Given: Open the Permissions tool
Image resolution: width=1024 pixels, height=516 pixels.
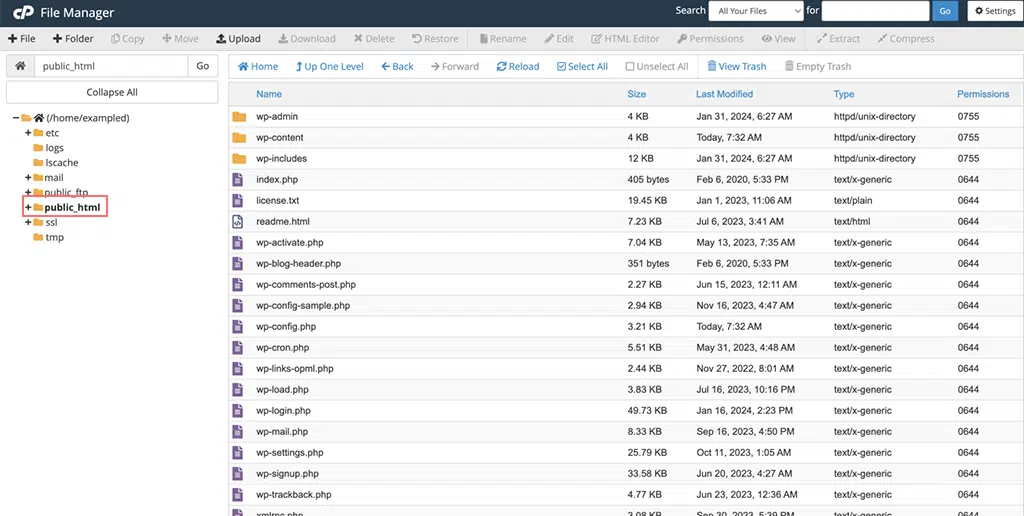Looking at the screenshot, I should point(711,39).
